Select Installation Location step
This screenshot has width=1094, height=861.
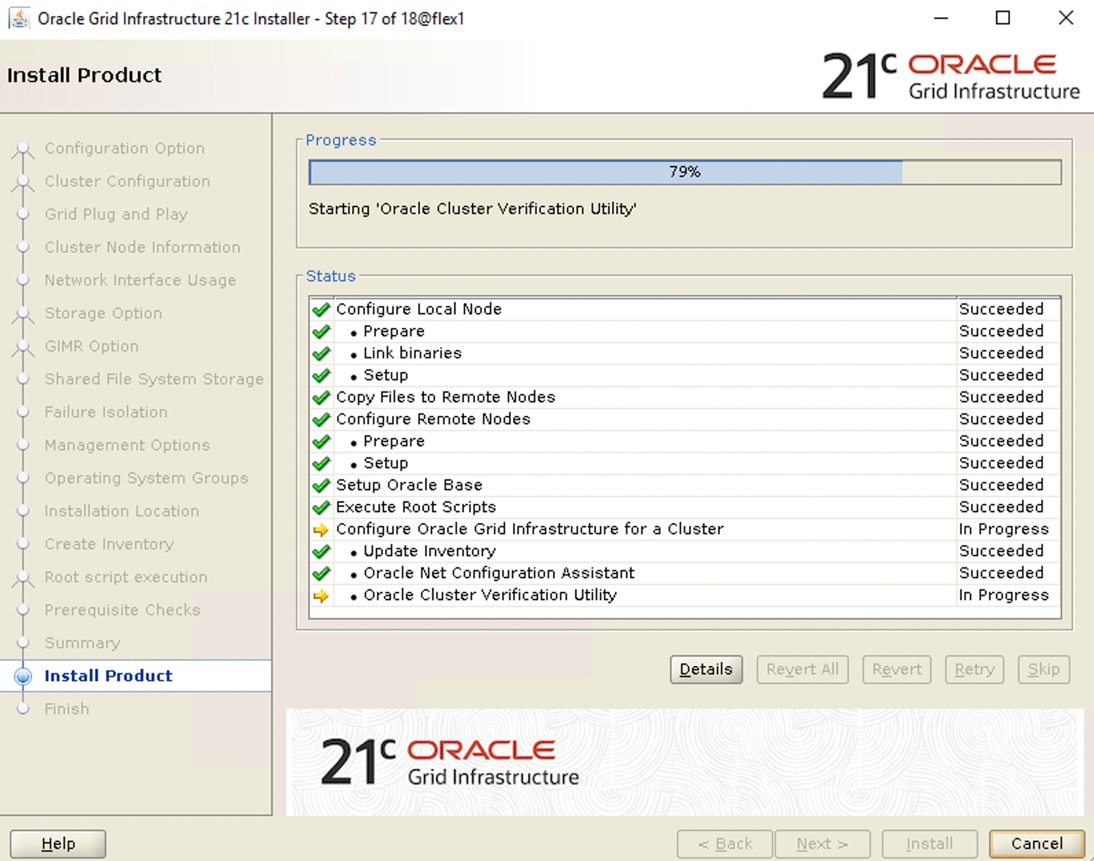click(121, 511)
